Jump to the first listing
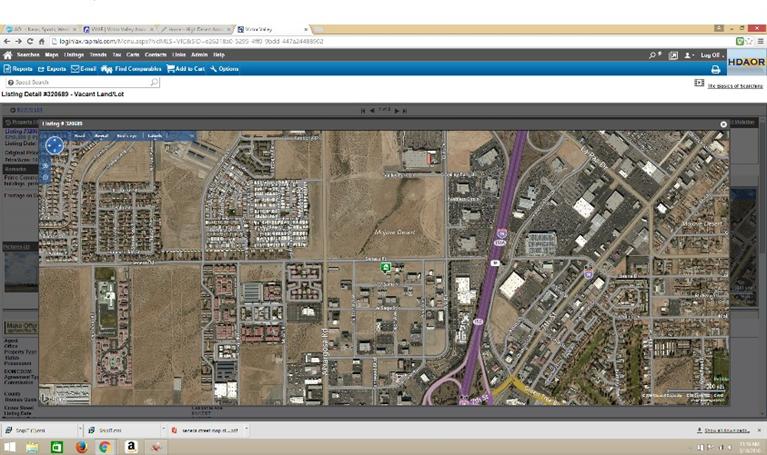767x455 pixels. coord(363,111)
